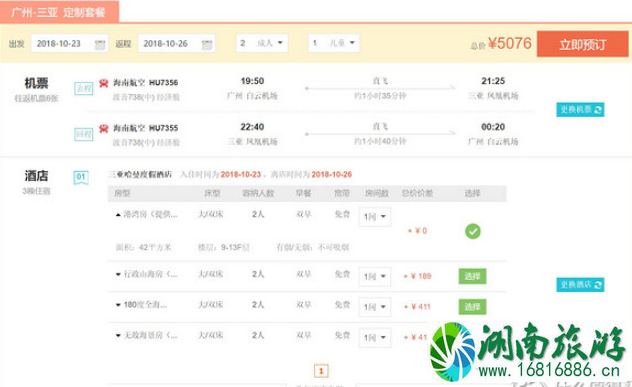Click the 19:50 departure time
The height and width of the screenshot is (387, 632).
(x=252, y=81)
